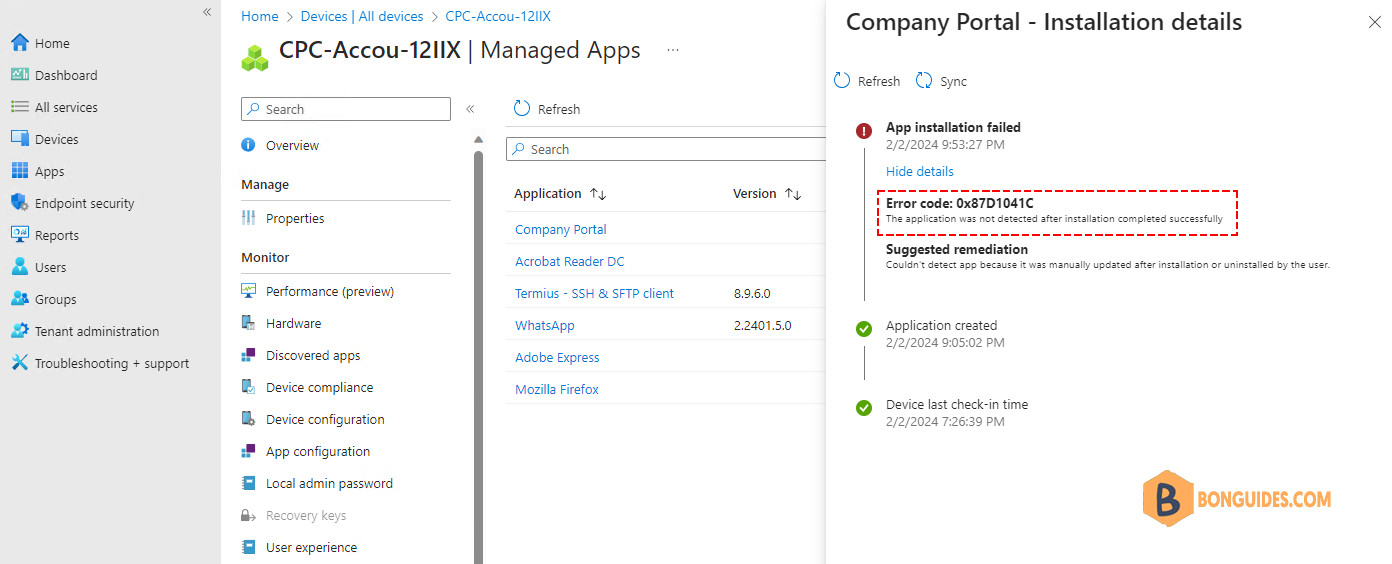Screen dimensions: 1392x564
Task: Click Application created status text
Action: (x=941, y=325)
